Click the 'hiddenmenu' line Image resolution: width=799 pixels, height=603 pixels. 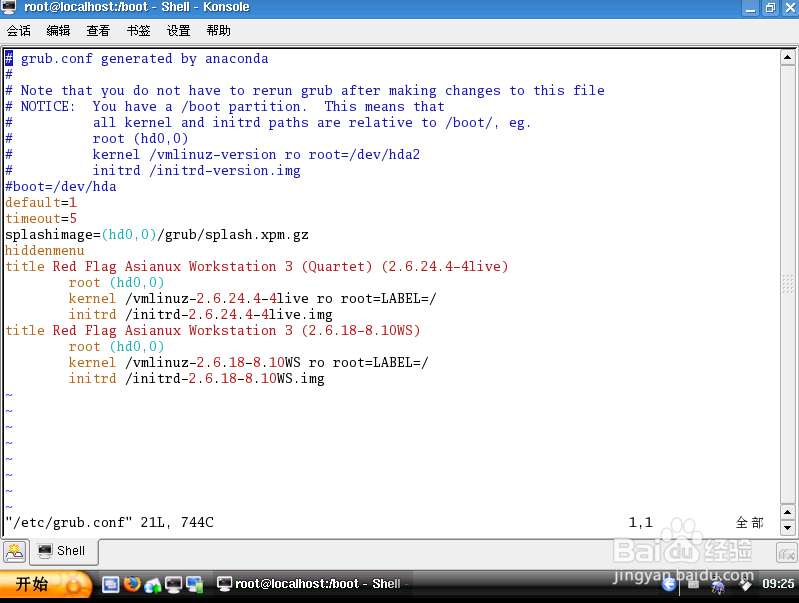click(45, 251)
